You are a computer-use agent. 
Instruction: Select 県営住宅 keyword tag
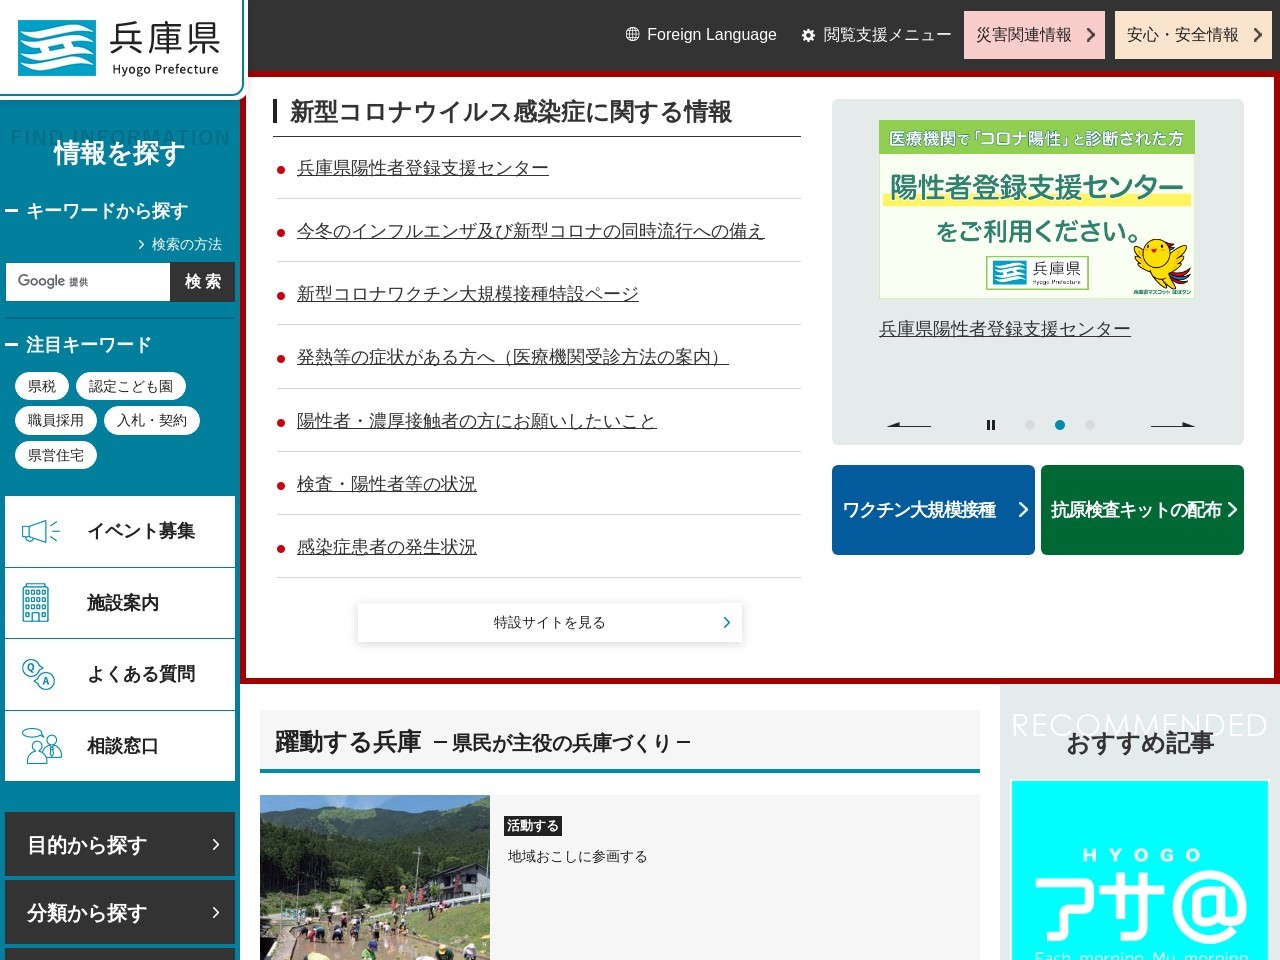(x=56, y=455)
